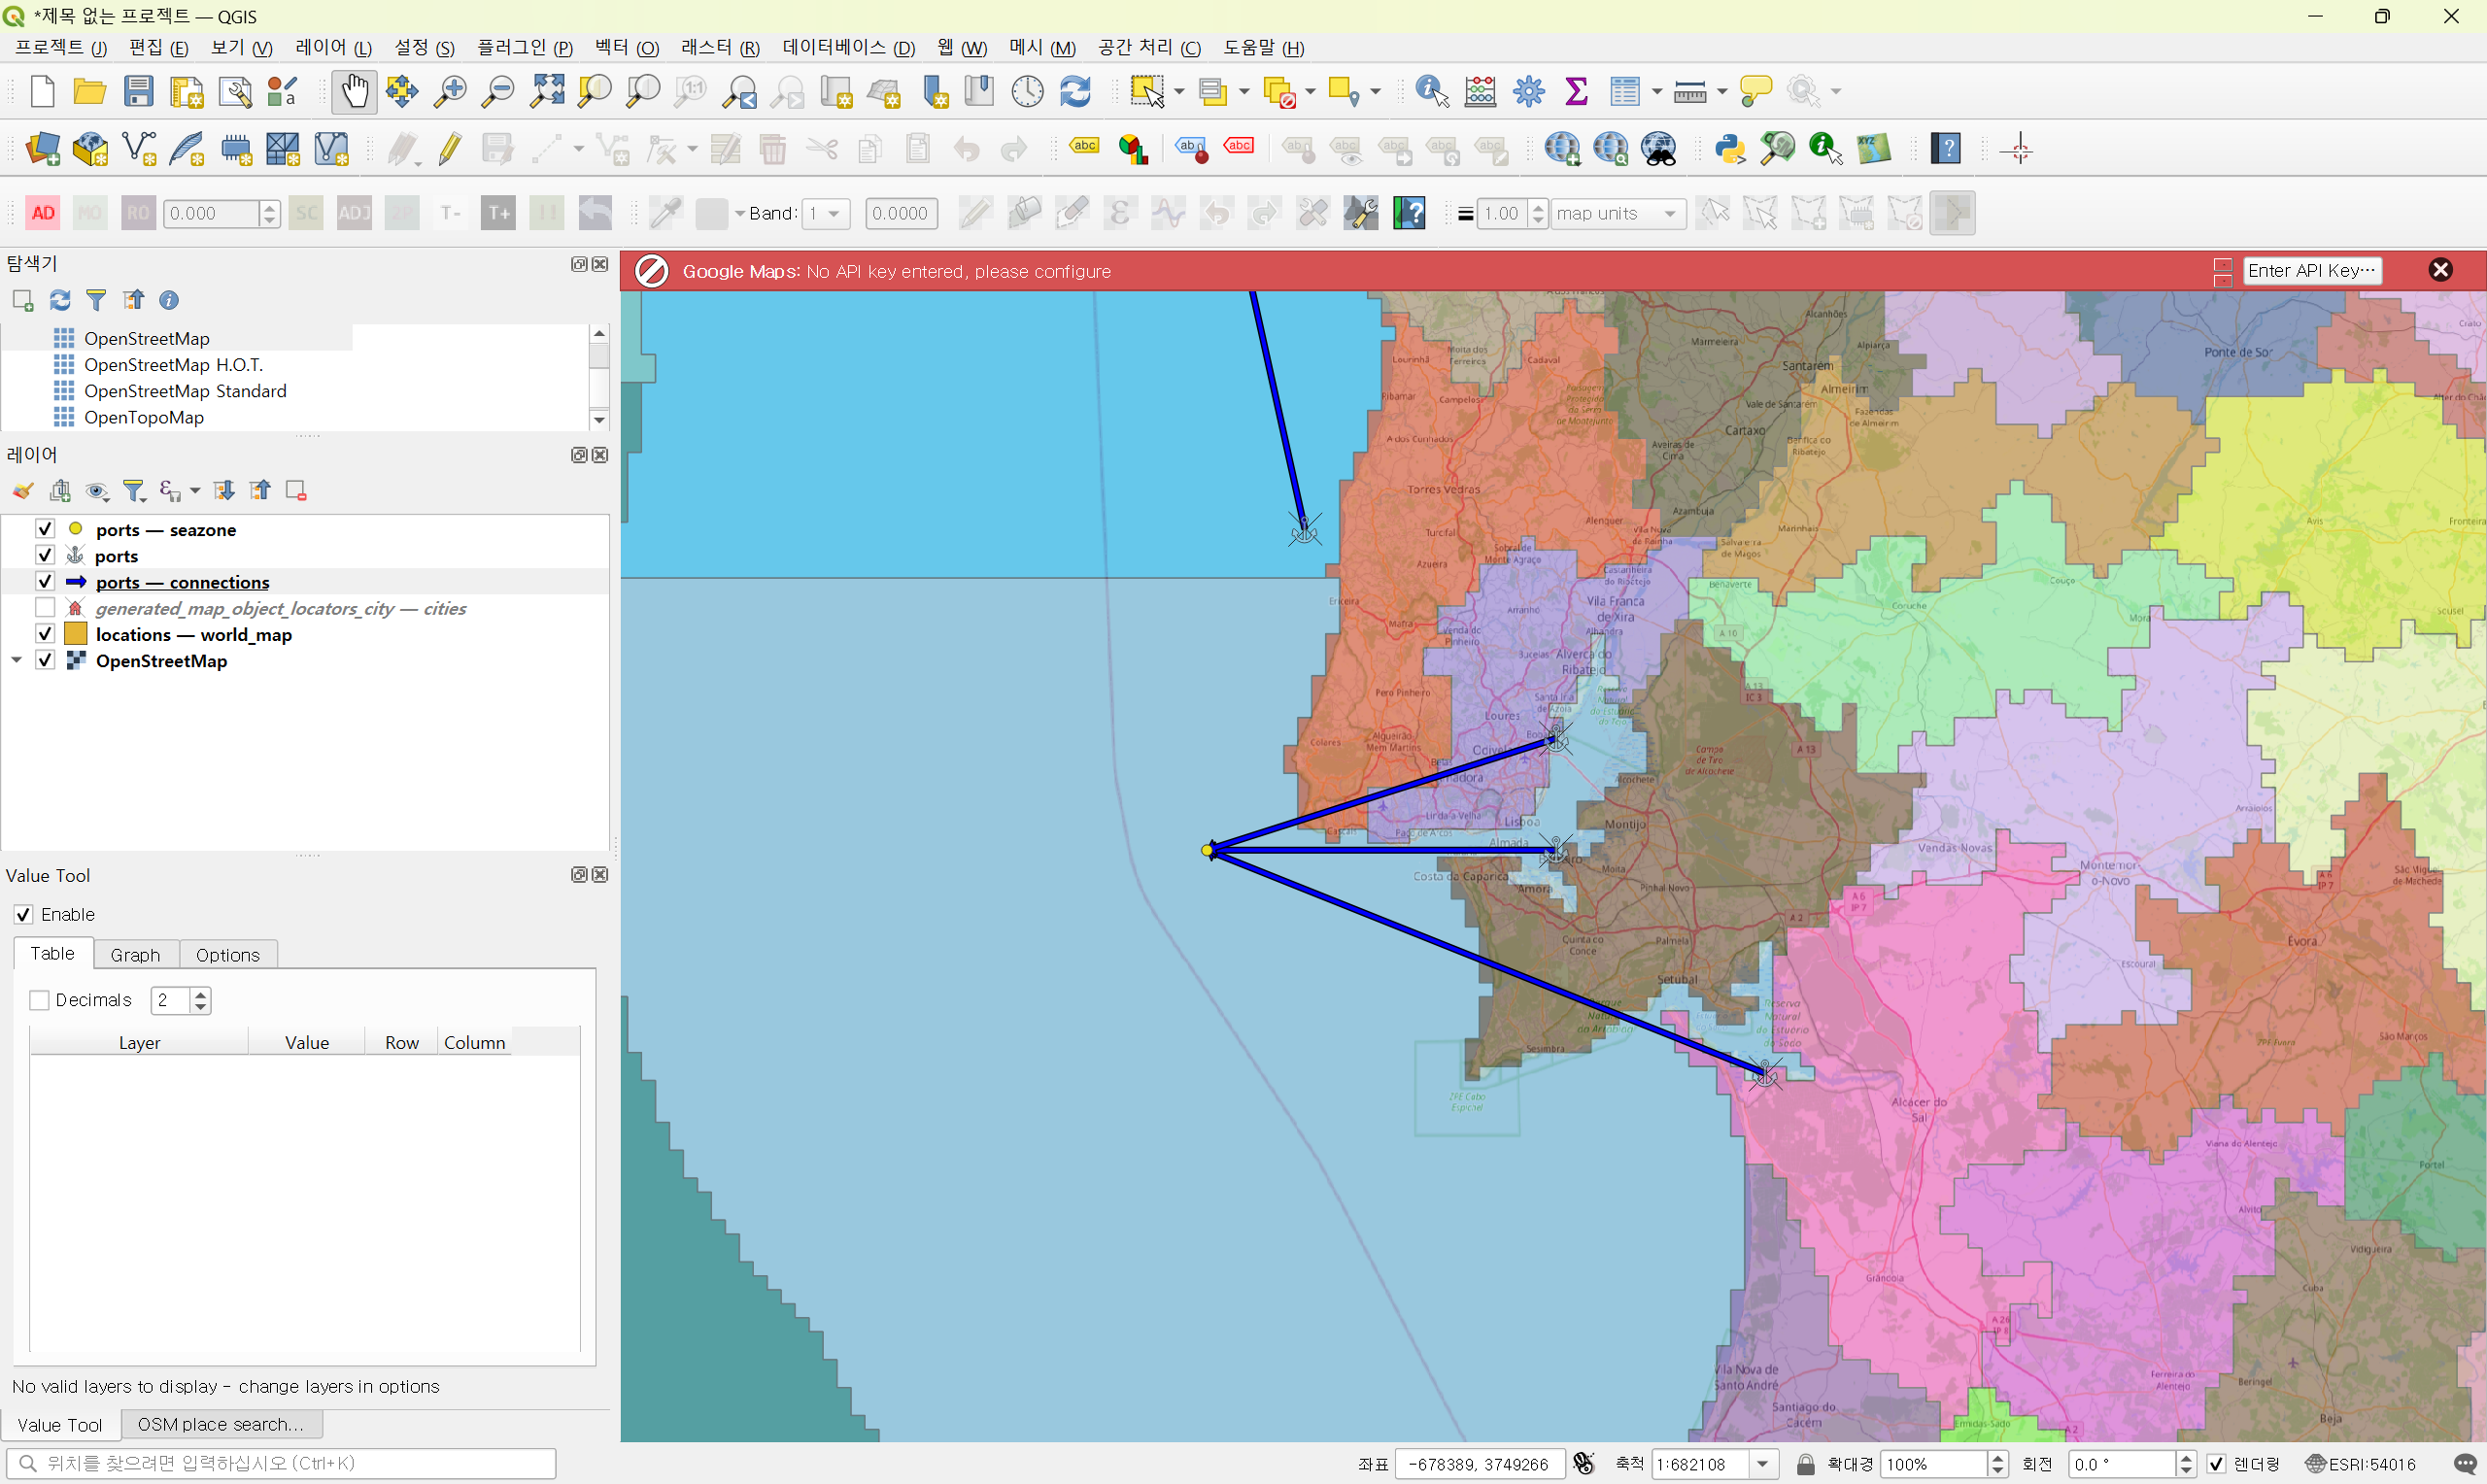Click the Save Project floppy icon

click(138, 92)
